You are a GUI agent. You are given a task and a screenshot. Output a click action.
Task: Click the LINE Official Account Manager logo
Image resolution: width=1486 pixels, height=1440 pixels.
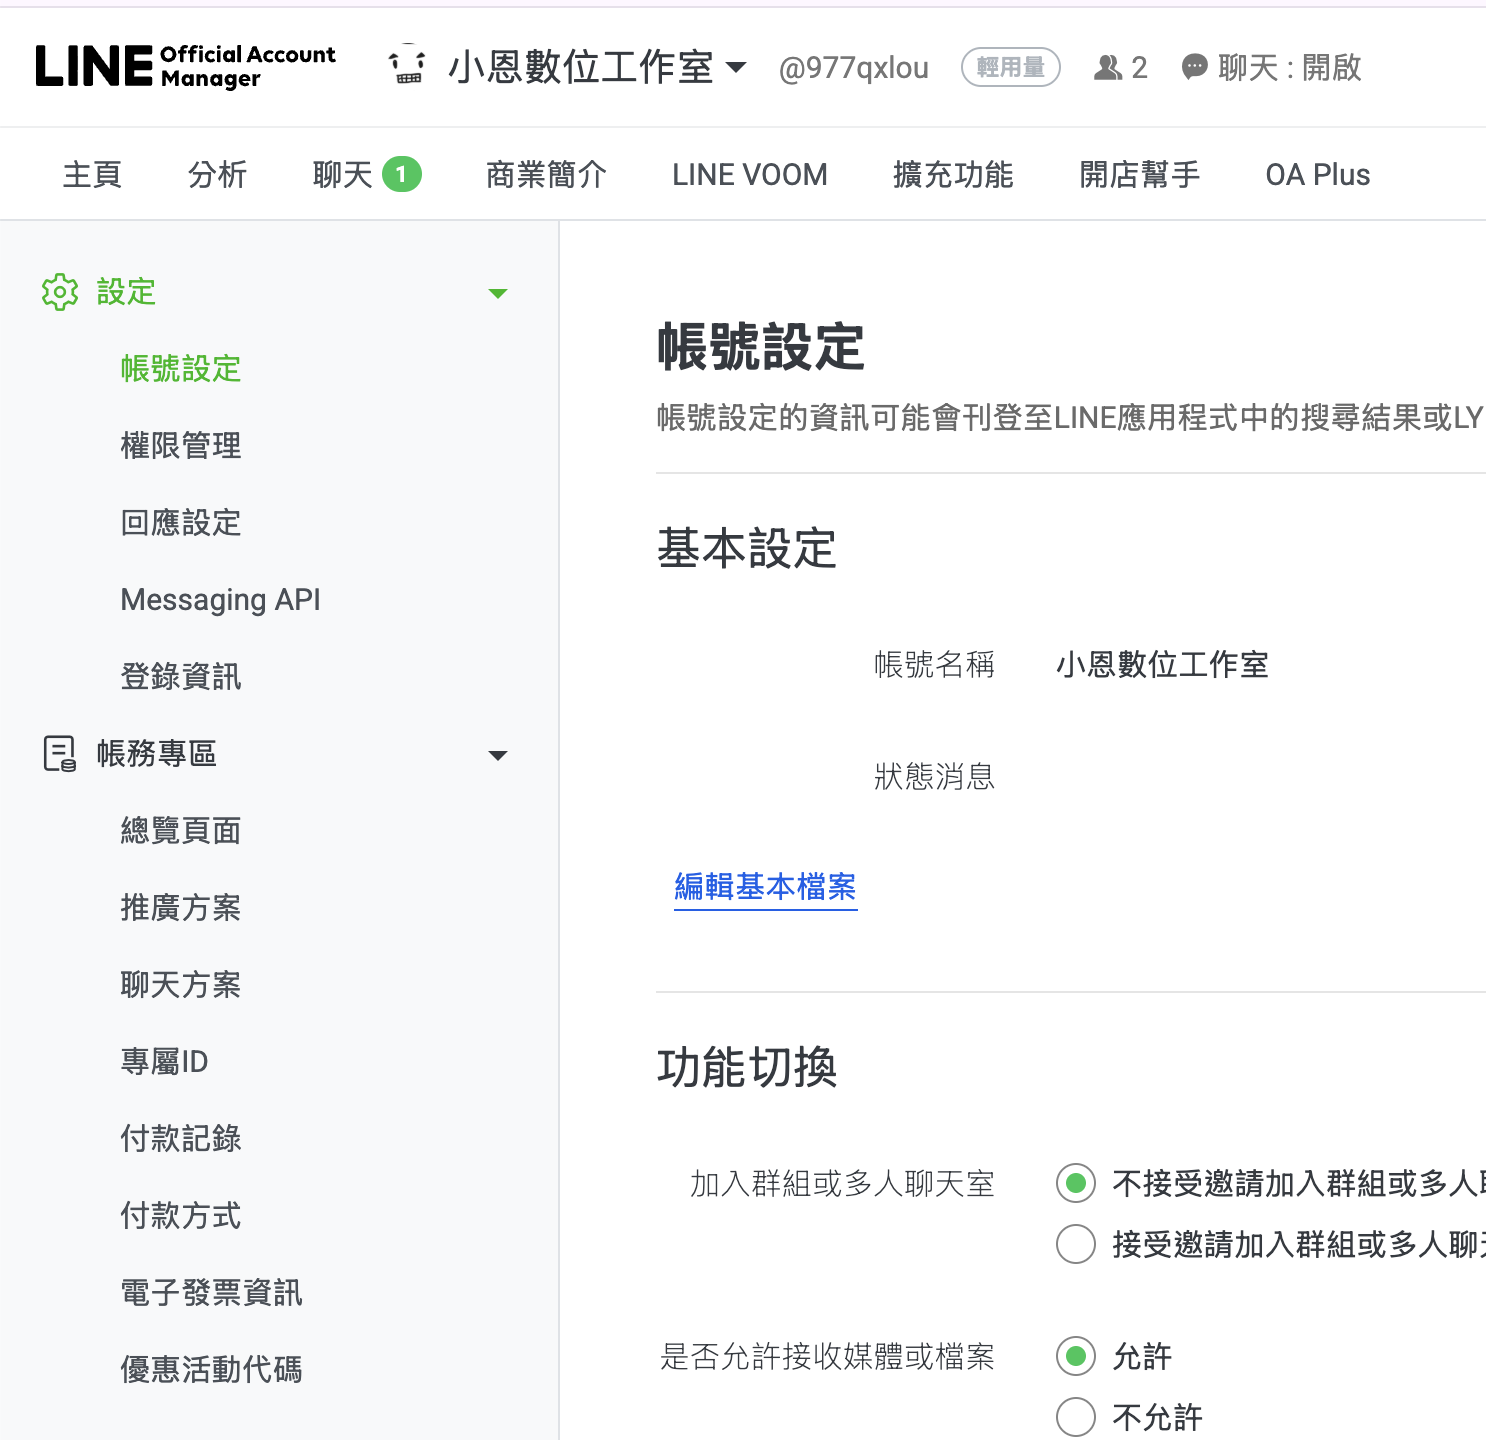click(185, 66)
